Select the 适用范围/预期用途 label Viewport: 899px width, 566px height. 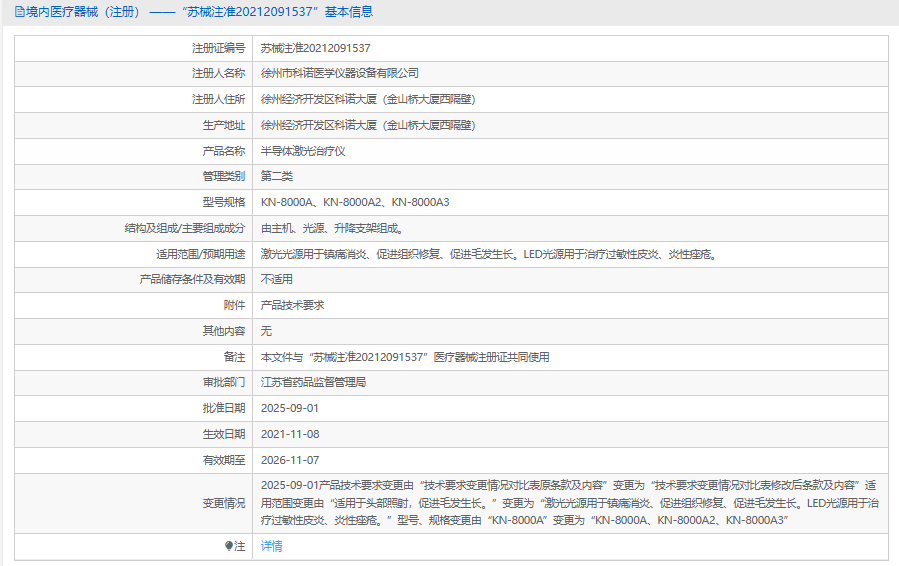(x=201, y=254)
